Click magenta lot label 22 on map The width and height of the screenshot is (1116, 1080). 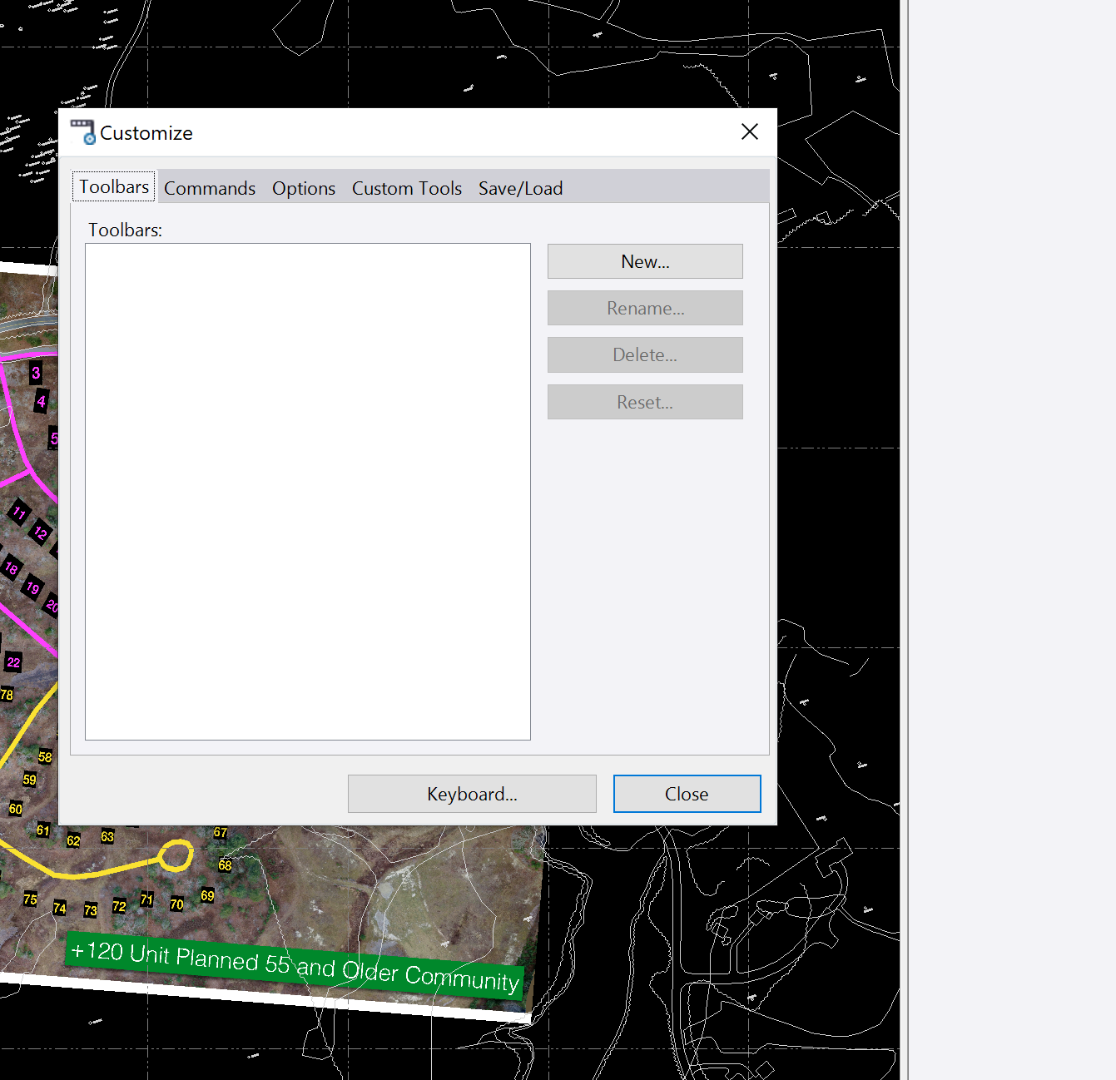click(x=14, y=662)
